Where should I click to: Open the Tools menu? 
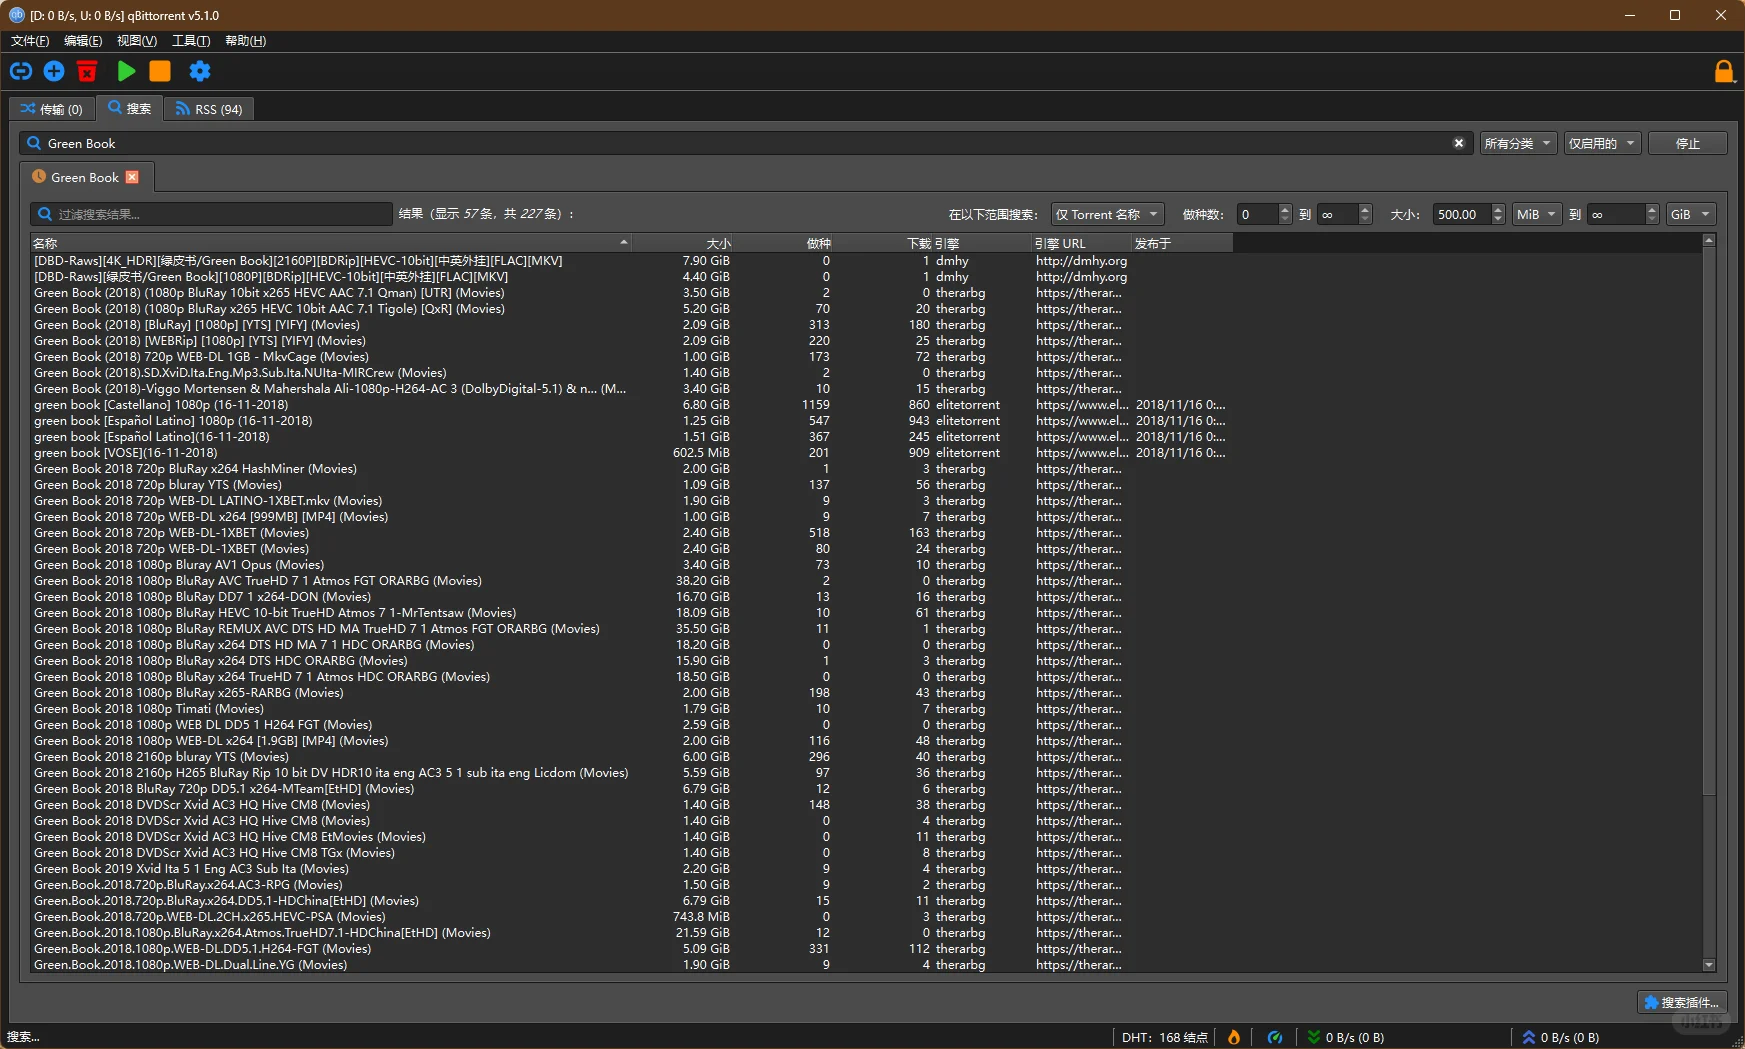[191, 41]
